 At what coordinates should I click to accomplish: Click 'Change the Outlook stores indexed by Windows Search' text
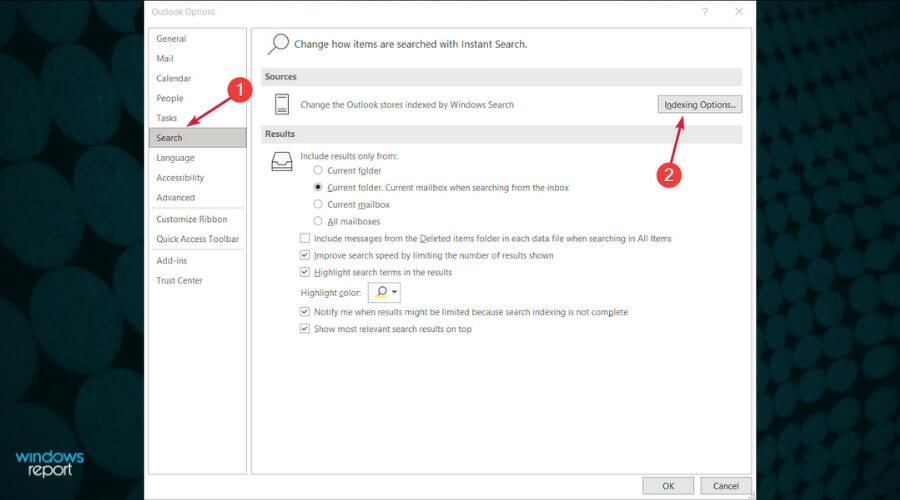coord(407,104)
